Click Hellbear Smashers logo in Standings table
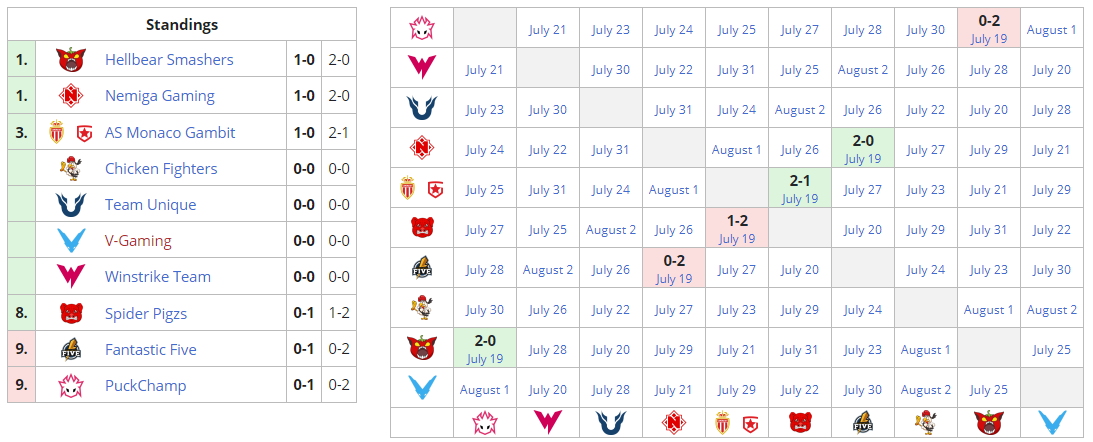 [x=70, y=60]
